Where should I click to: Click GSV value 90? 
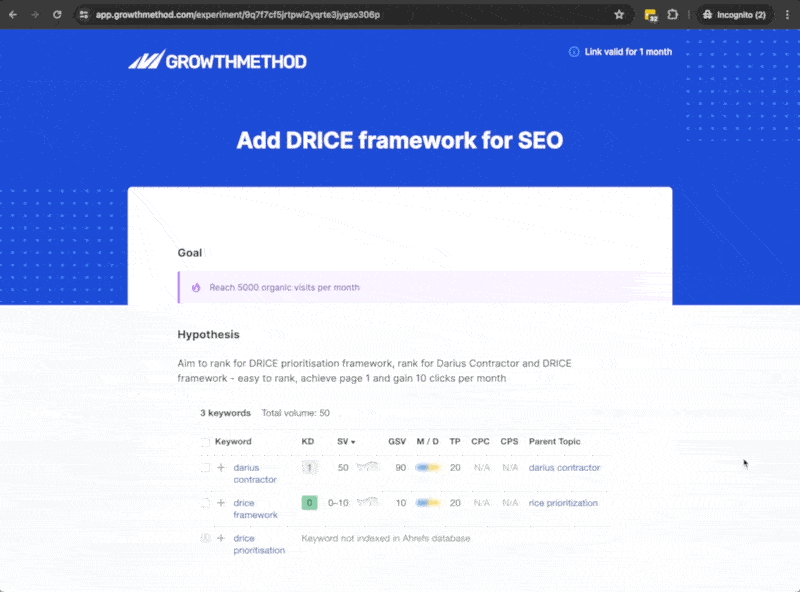(401, 467)
